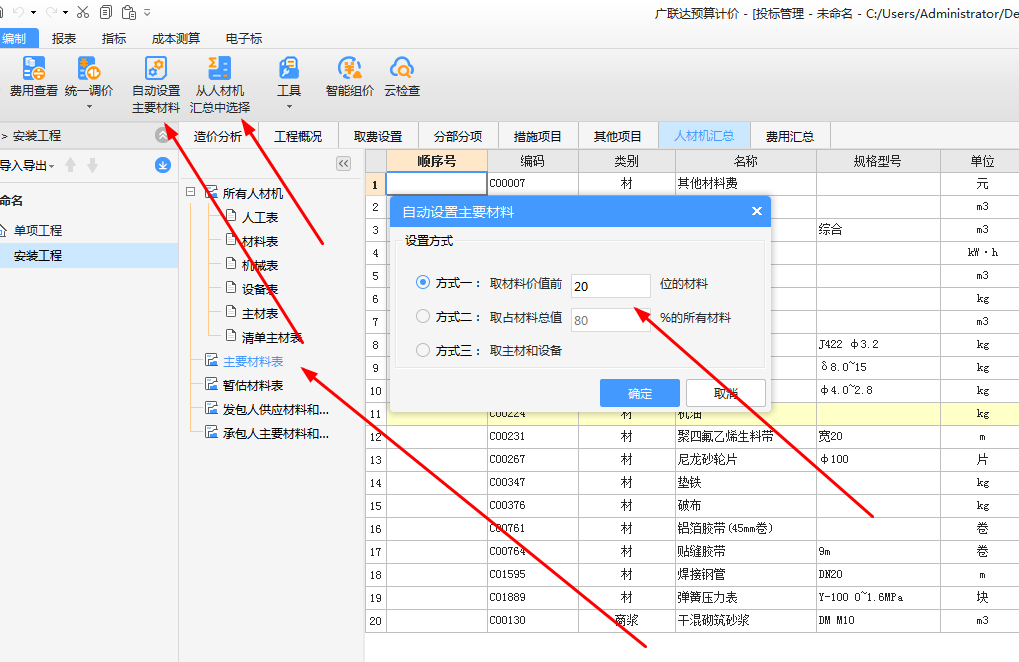The width and height of the screenshot is (1019, 662).
Task: Open the 分部分项 tab
Action: point(458,136)
